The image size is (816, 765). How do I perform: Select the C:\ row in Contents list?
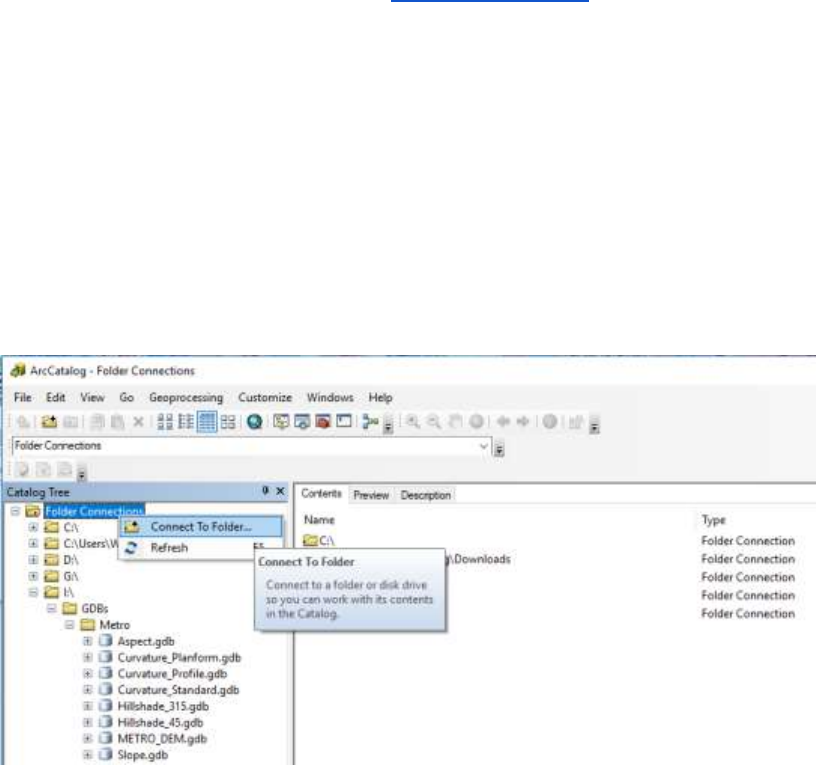318,541
